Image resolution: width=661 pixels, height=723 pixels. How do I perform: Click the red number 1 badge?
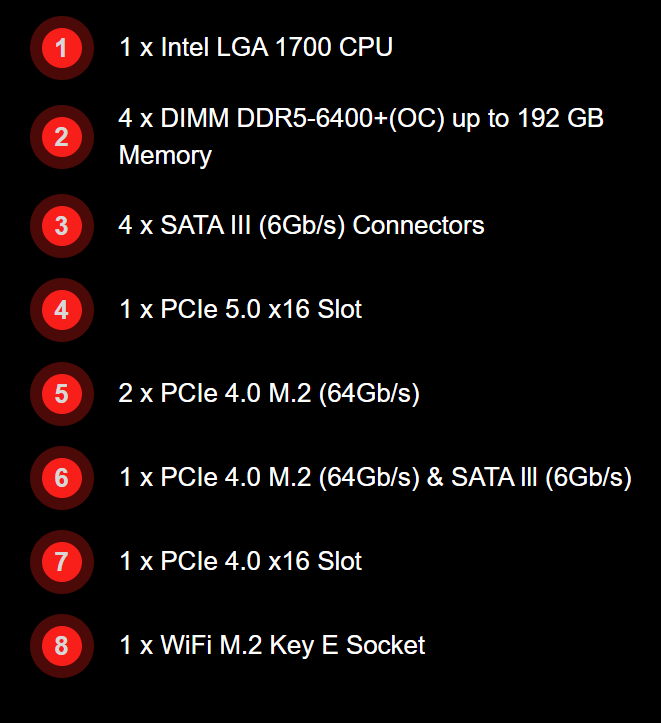tap(62, 48)
